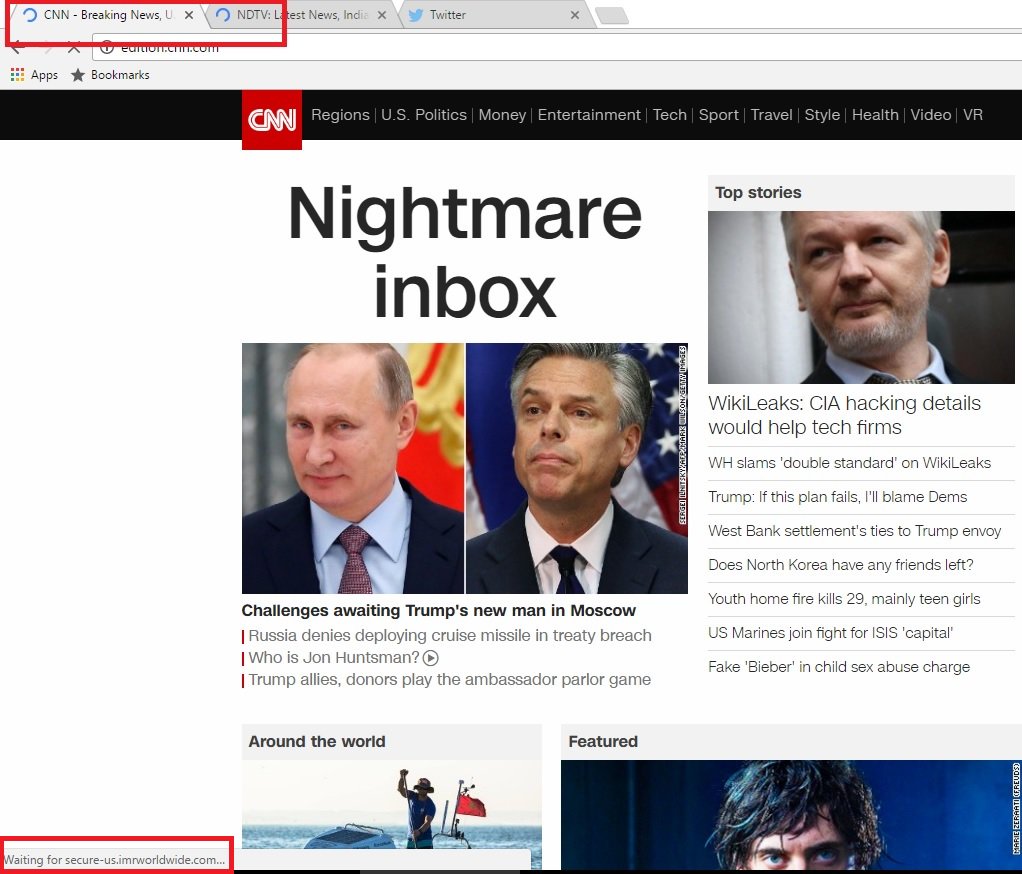The height and width of the screenshot is (874, 1022).
Task: Click the 'Featured' heading
Action: coord(603,742)
